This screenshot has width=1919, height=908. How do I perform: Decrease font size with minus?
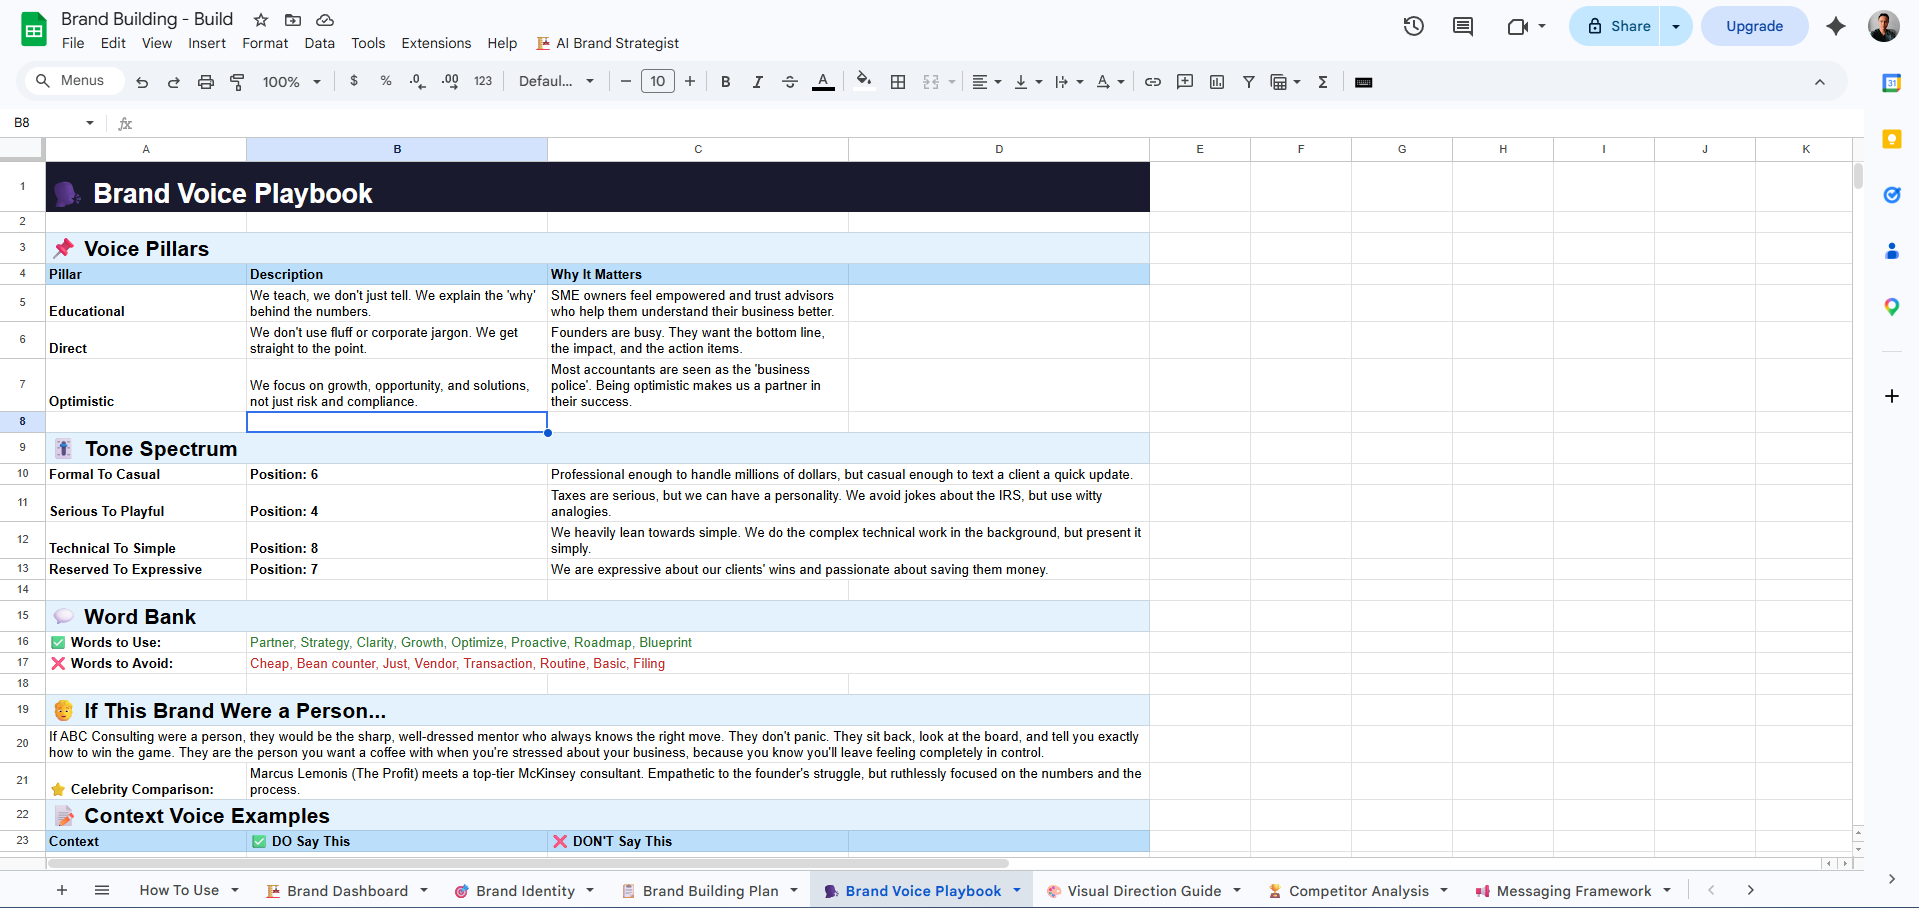coord(626,82)
